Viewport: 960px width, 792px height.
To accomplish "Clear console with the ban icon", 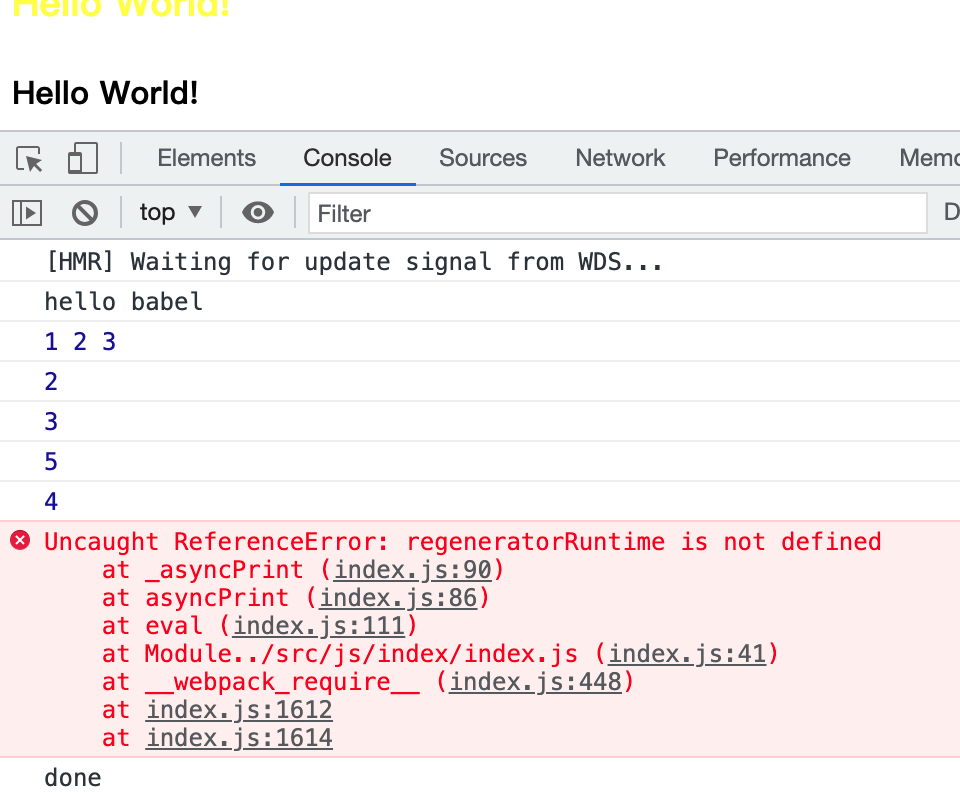I will coord(84,214).
